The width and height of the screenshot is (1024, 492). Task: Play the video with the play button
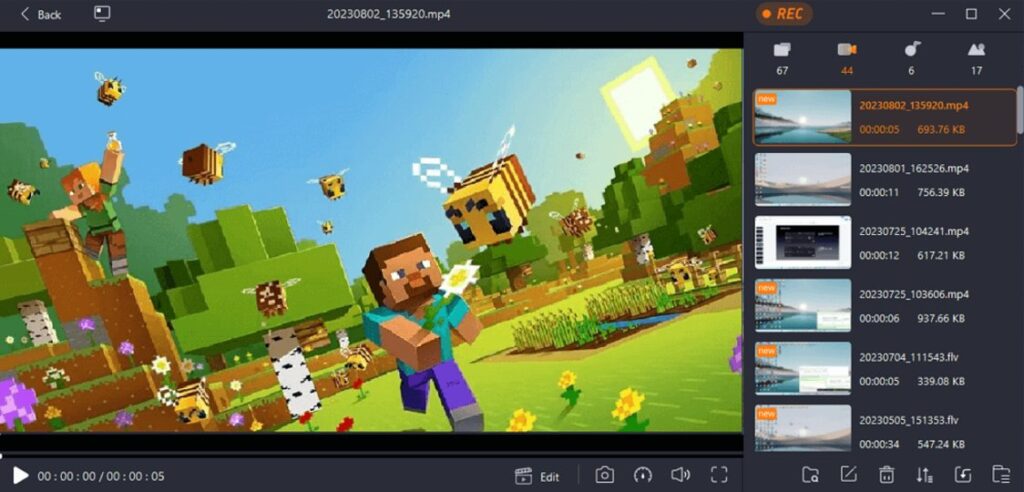click(20, 475)
